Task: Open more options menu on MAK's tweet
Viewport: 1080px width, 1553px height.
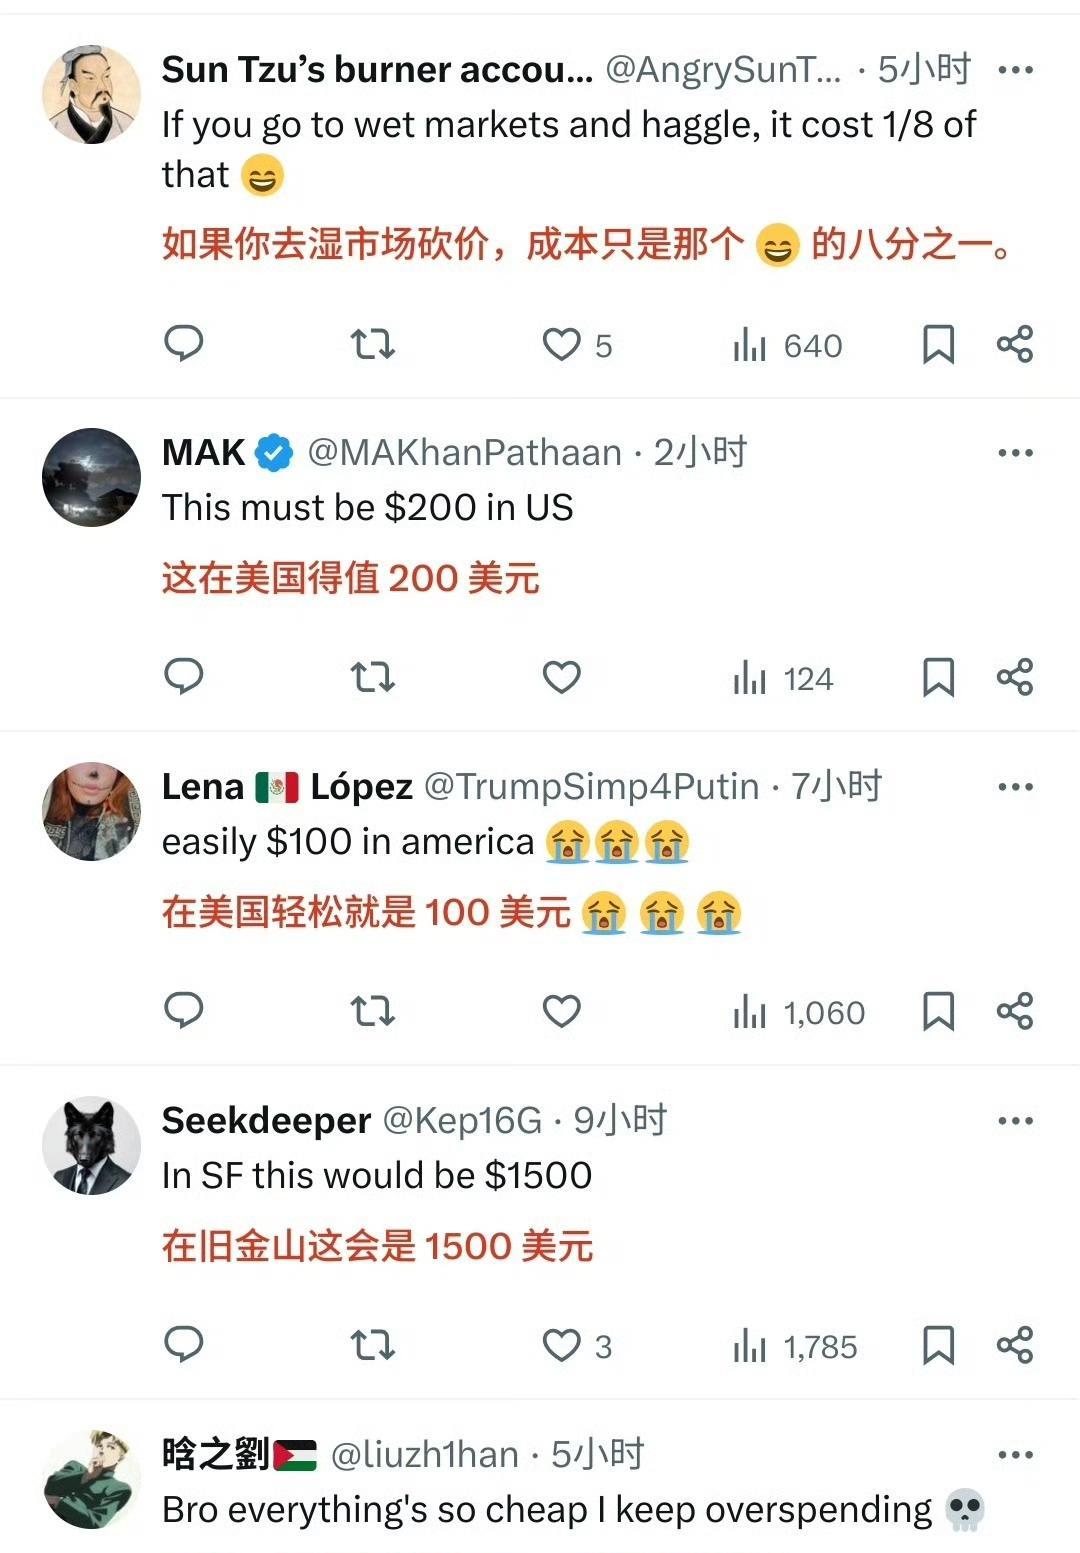Action: click(x=1015, y=453)
